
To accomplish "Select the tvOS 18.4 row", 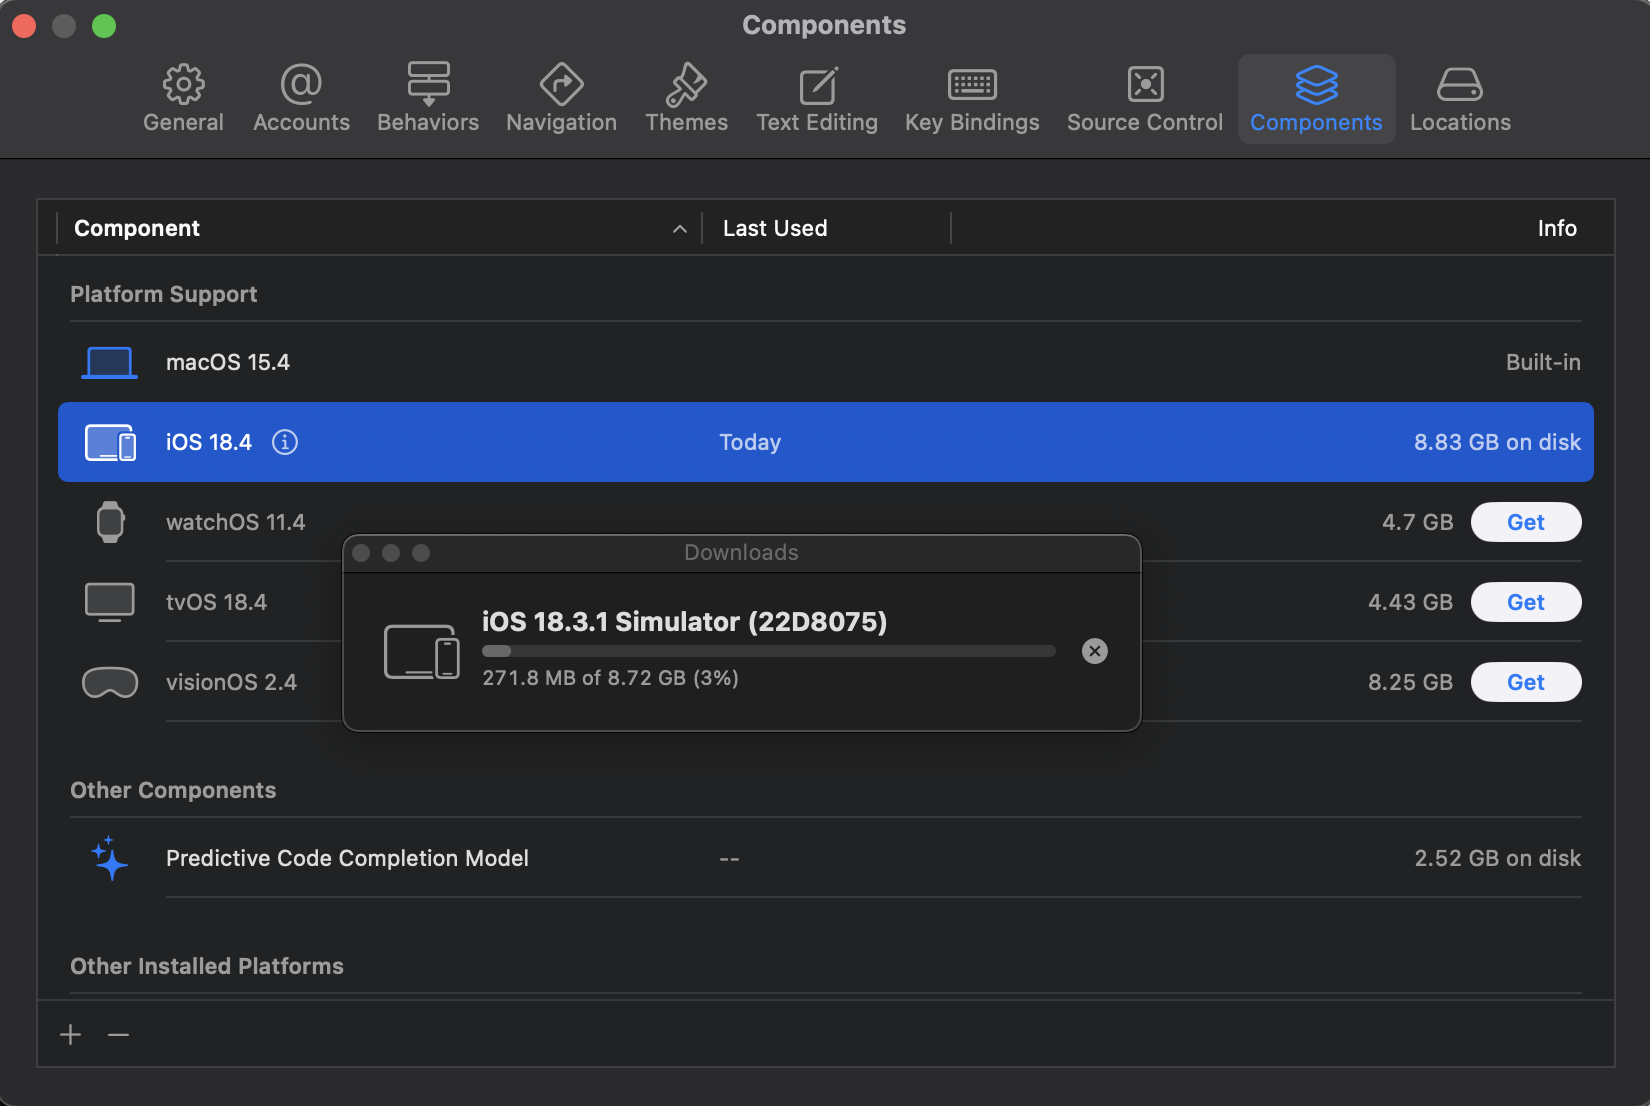I will 826,602.
